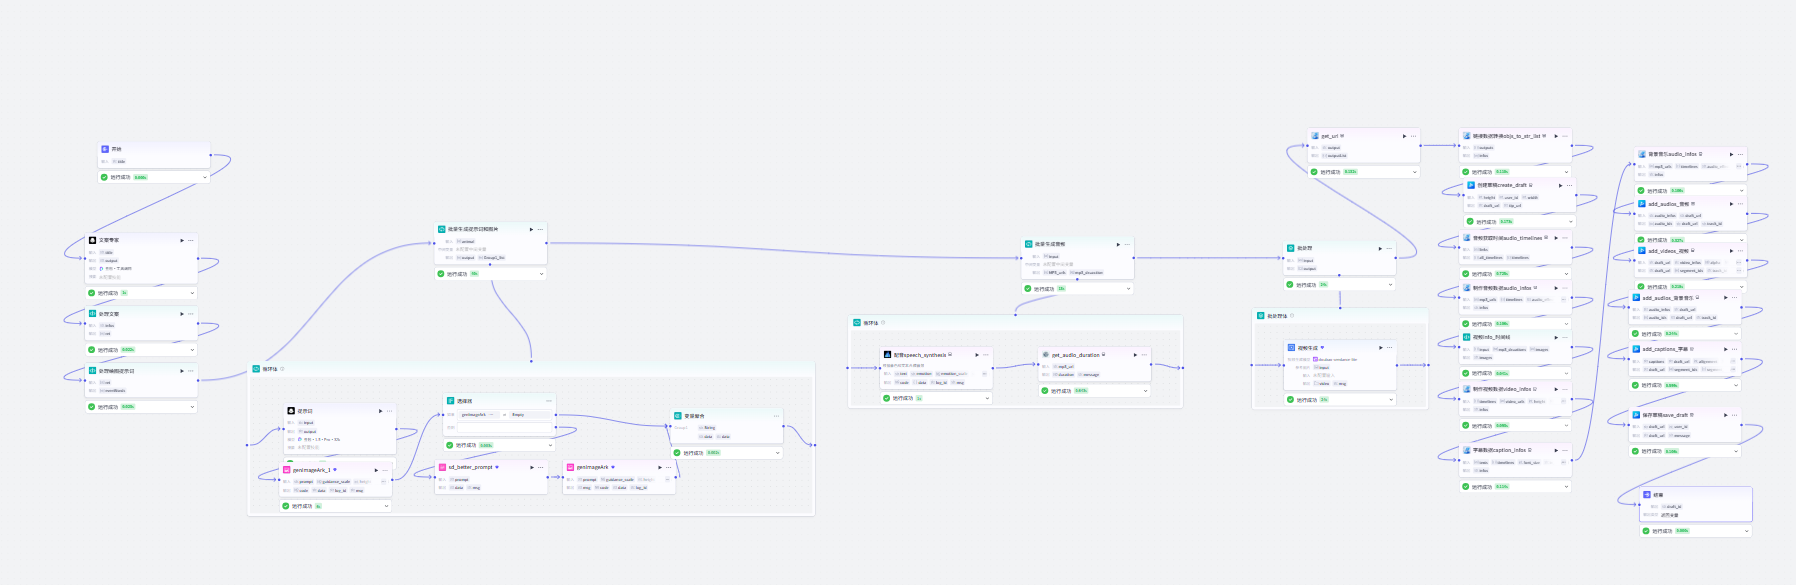Expand run result under save_draft node
Screen dimensions: 1796x585
pos(1735,451)
